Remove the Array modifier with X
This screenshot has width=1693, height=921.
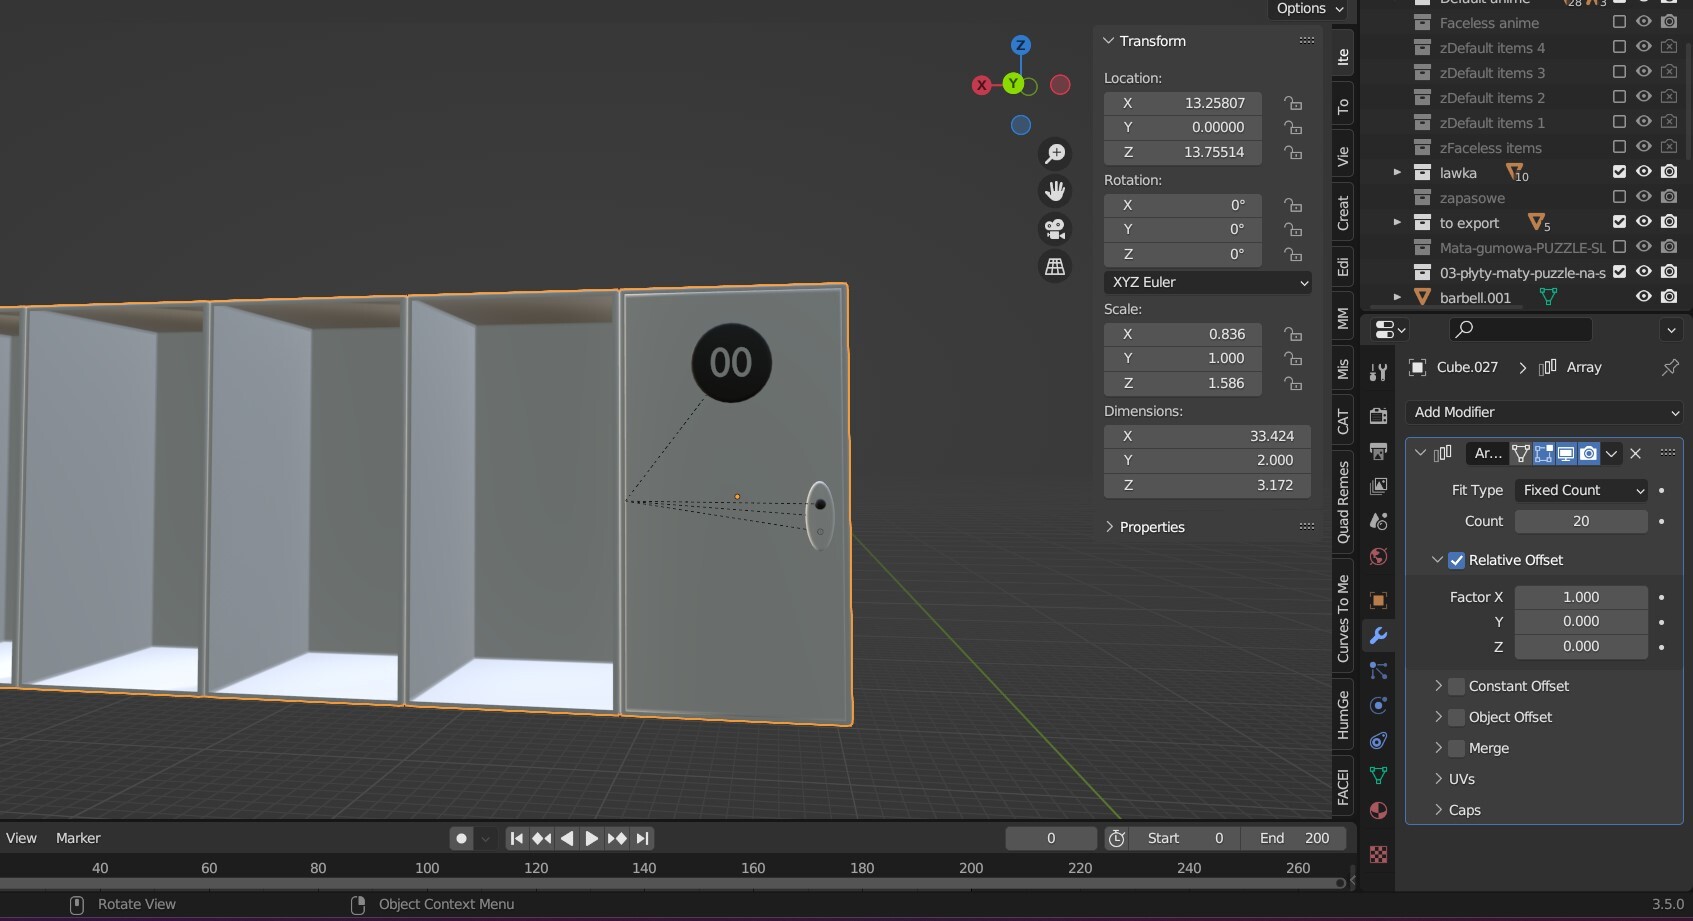tap(1636, 453)
